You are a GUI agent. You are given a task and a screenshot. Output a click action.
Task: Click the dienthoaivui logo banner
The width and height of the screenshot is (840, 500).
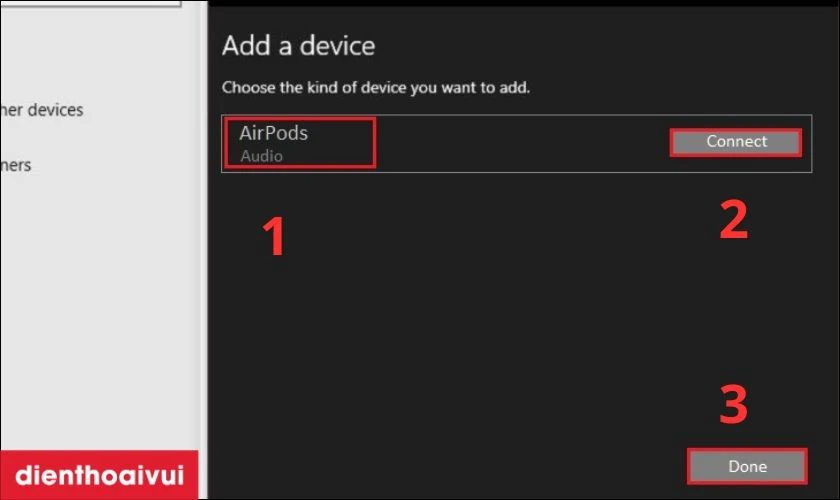[x=99, y=475]
